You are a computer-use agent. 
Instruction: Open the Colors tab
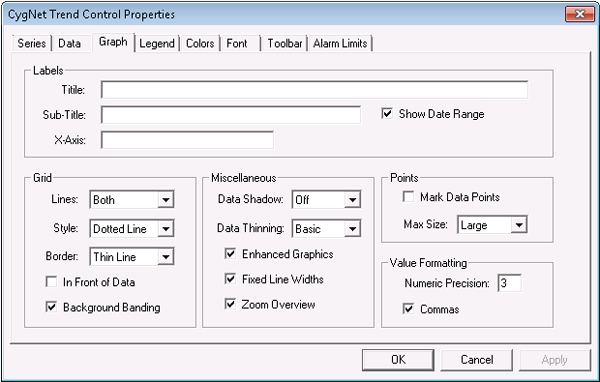200,43
